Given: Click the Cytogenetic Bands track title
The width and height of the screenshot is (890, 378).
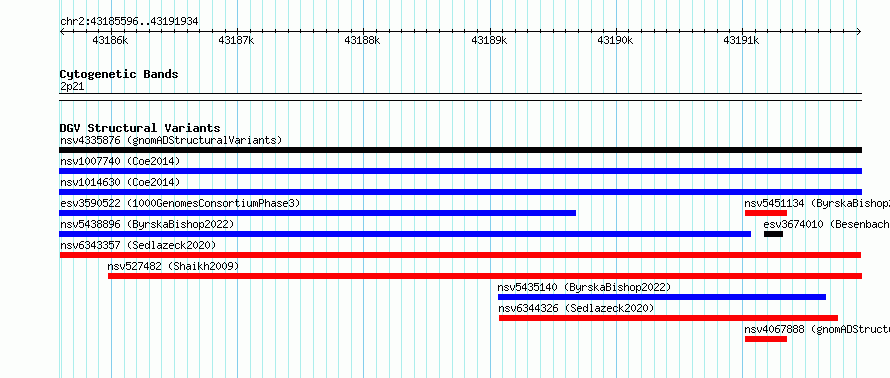Looking at the screenshot, I should point(119,74).
